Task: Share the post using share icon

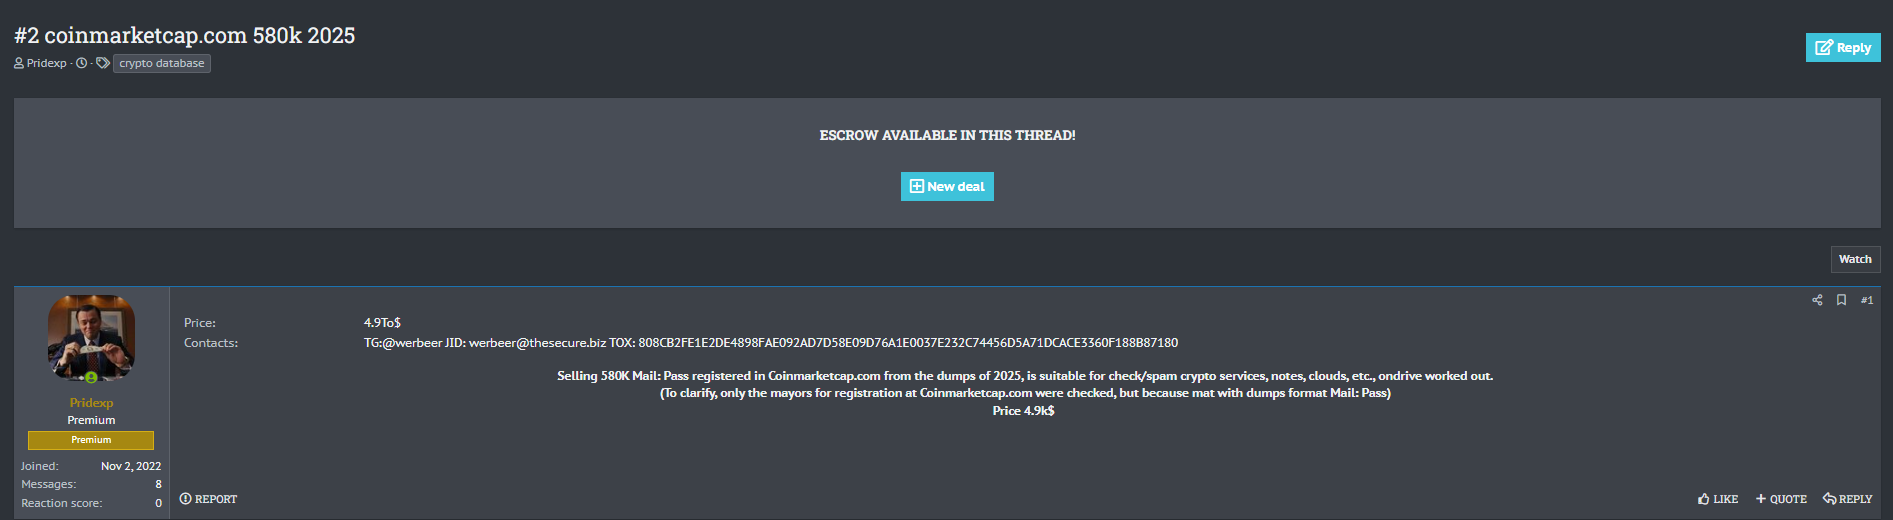Action: 1817,300
